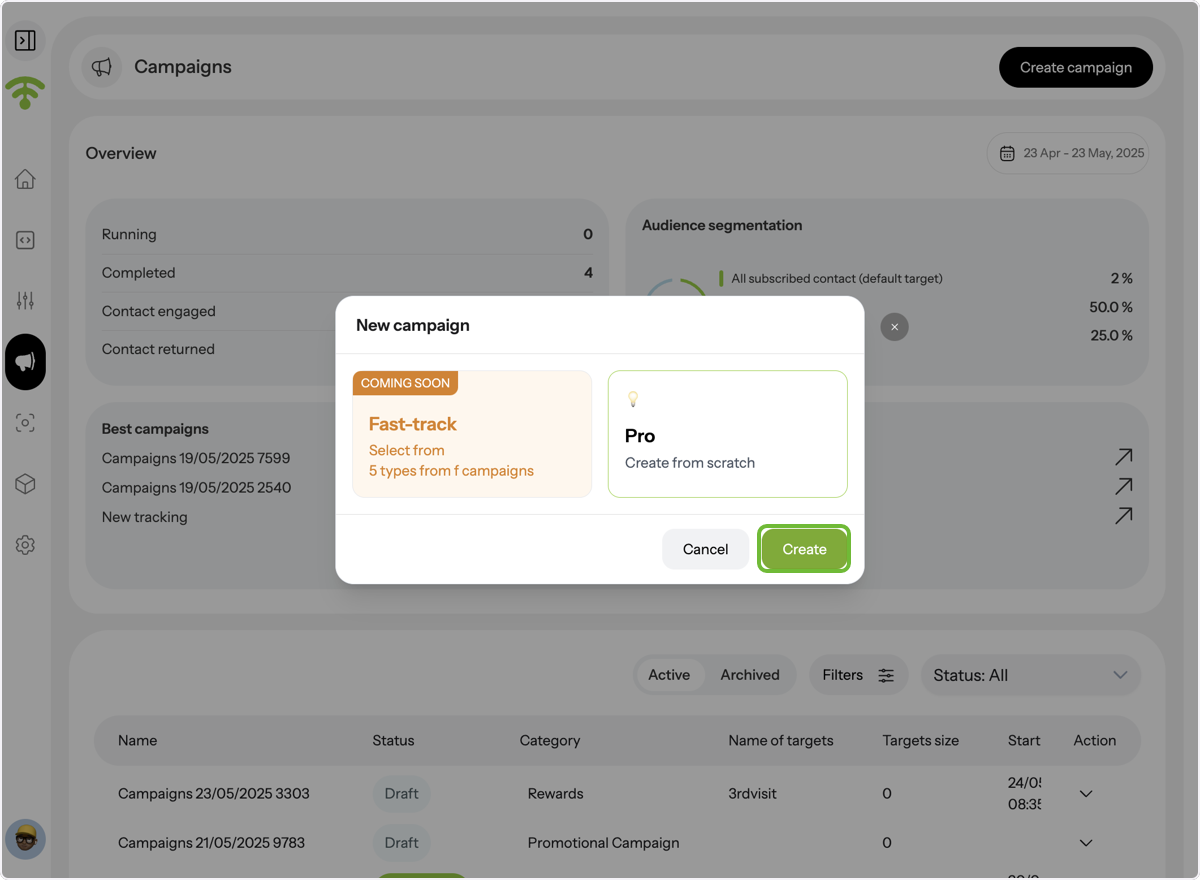Click the lightbulb icon in Pro card

tap(632, 399)
